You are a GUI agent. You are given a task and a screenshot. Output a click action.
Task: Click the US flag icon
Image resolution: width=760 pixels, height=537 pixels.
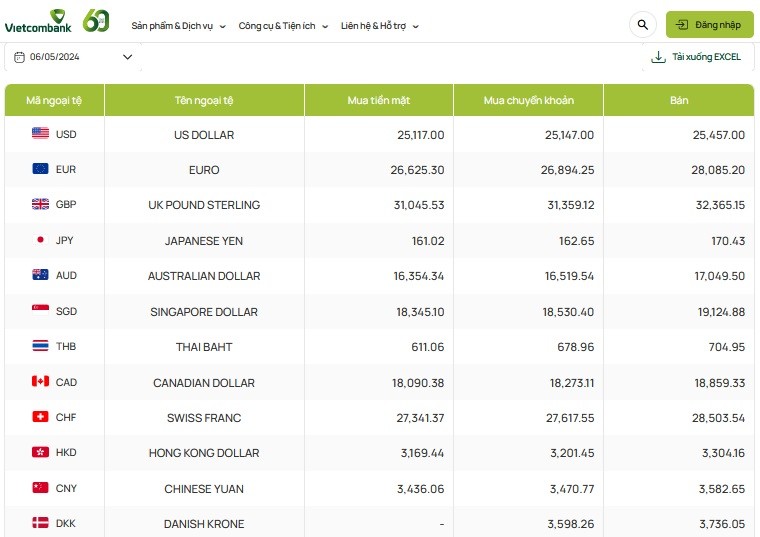coord(41,134)
